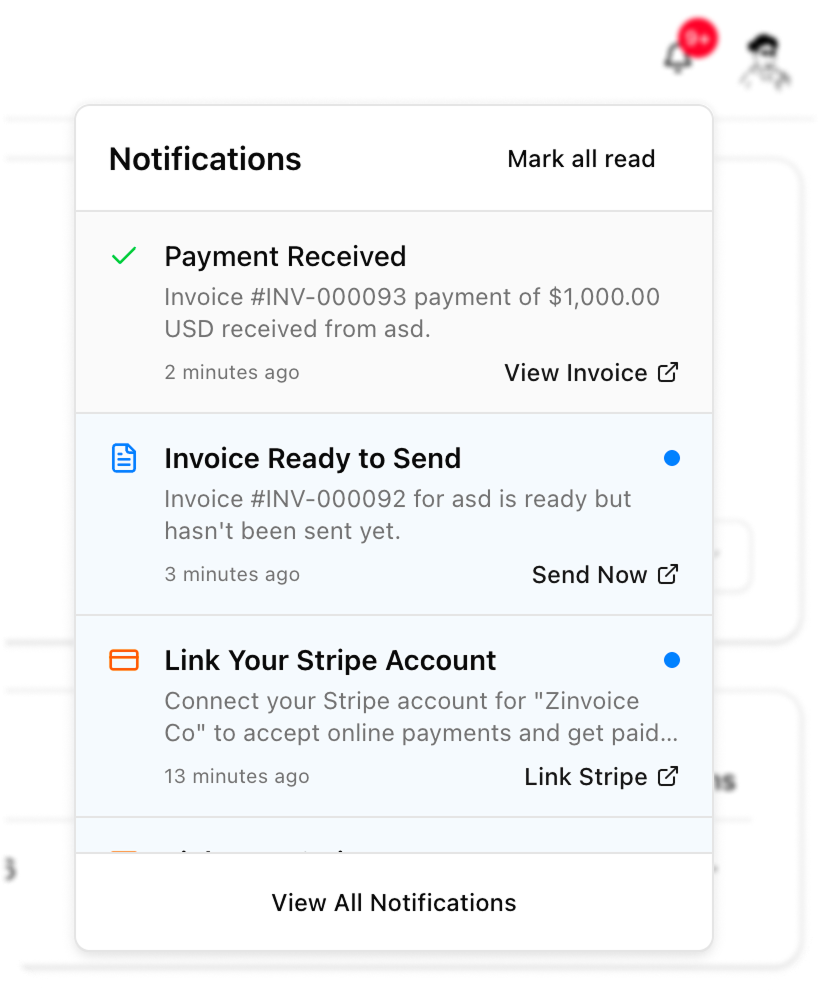Click the external-link icon beside Send Now
This screenshot has height=992, width=820.
click(668, 575)
